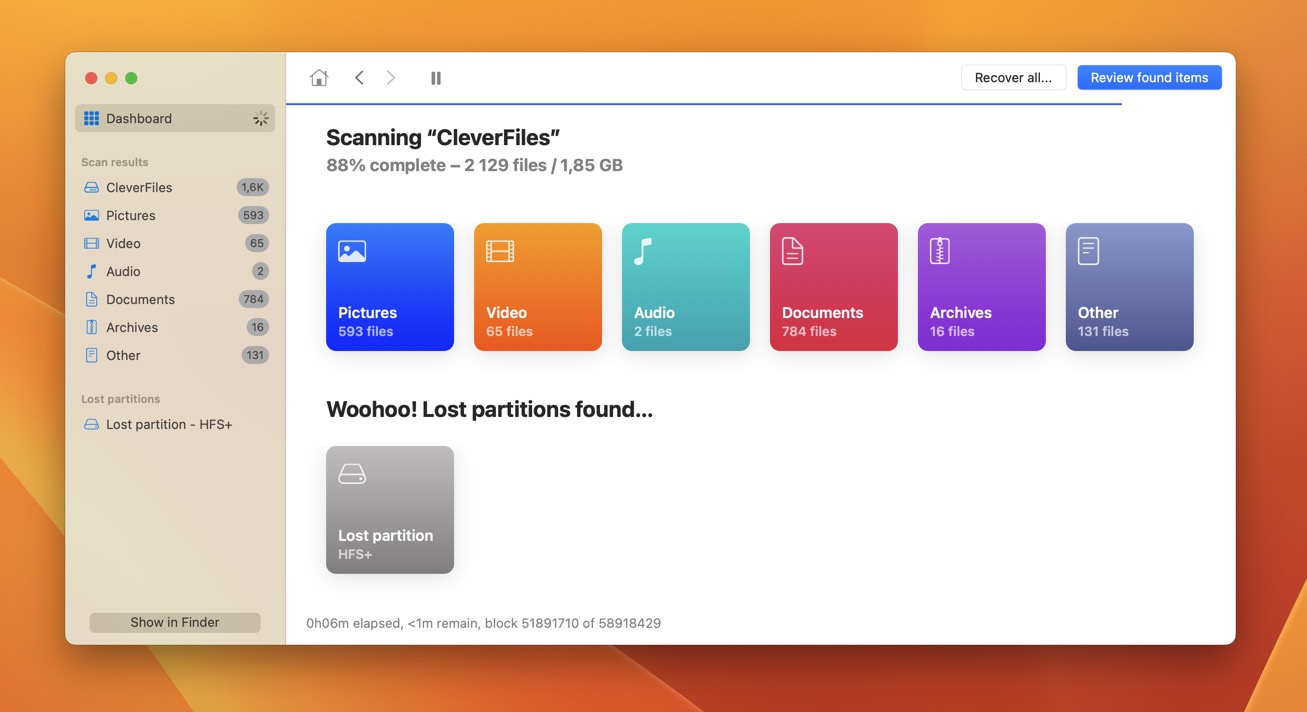This screenshot has width=1307, height=712.
Task: Click the Dashboard grid icon
Action: tap(91, 118)
